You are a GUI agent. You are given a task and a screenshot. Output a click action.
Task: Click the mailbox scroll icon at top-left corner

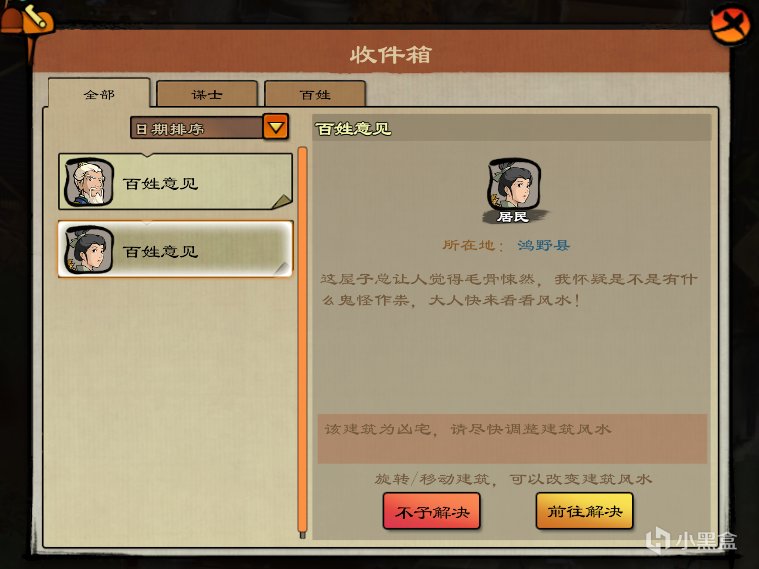click(x=27, y=18)
